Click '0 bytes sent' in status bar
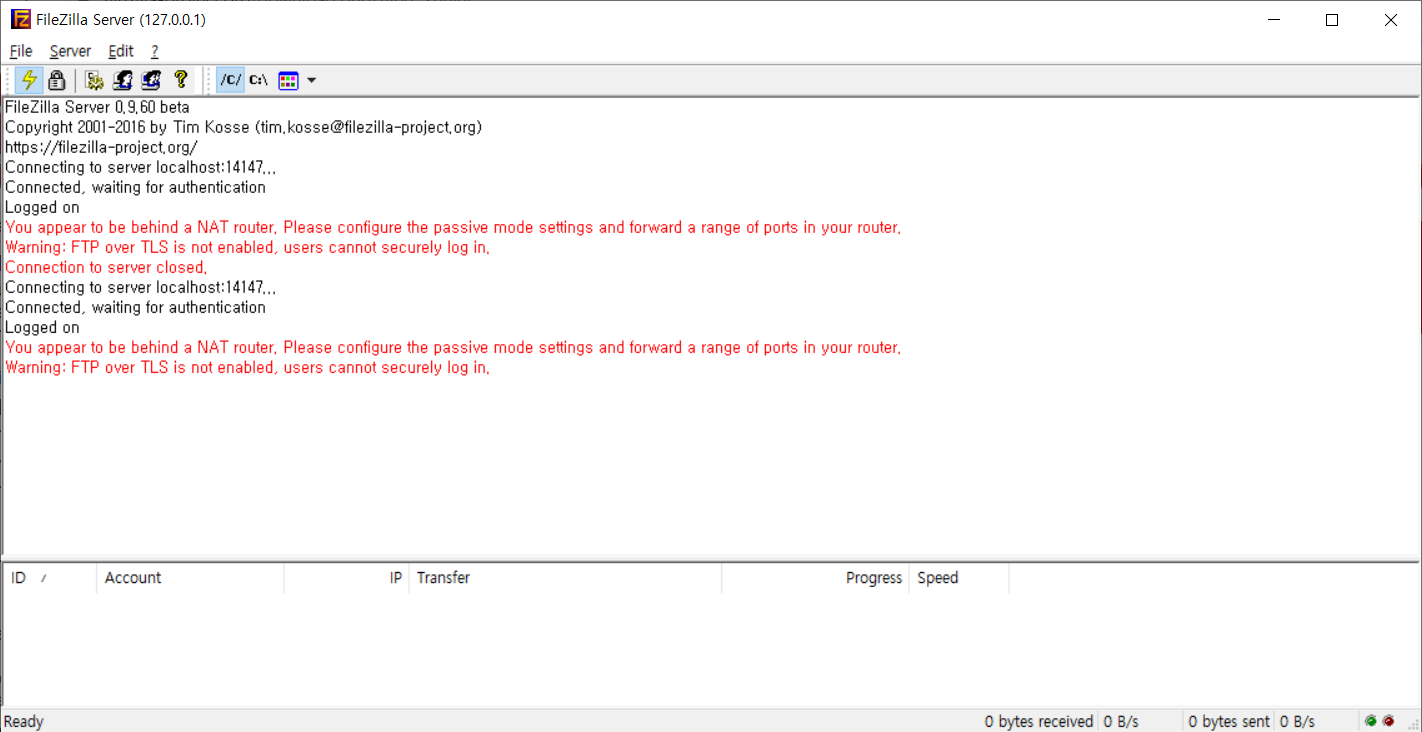Image resolution: width=1422 pixels, height=732 pixels. click(x=1229, y=721)
